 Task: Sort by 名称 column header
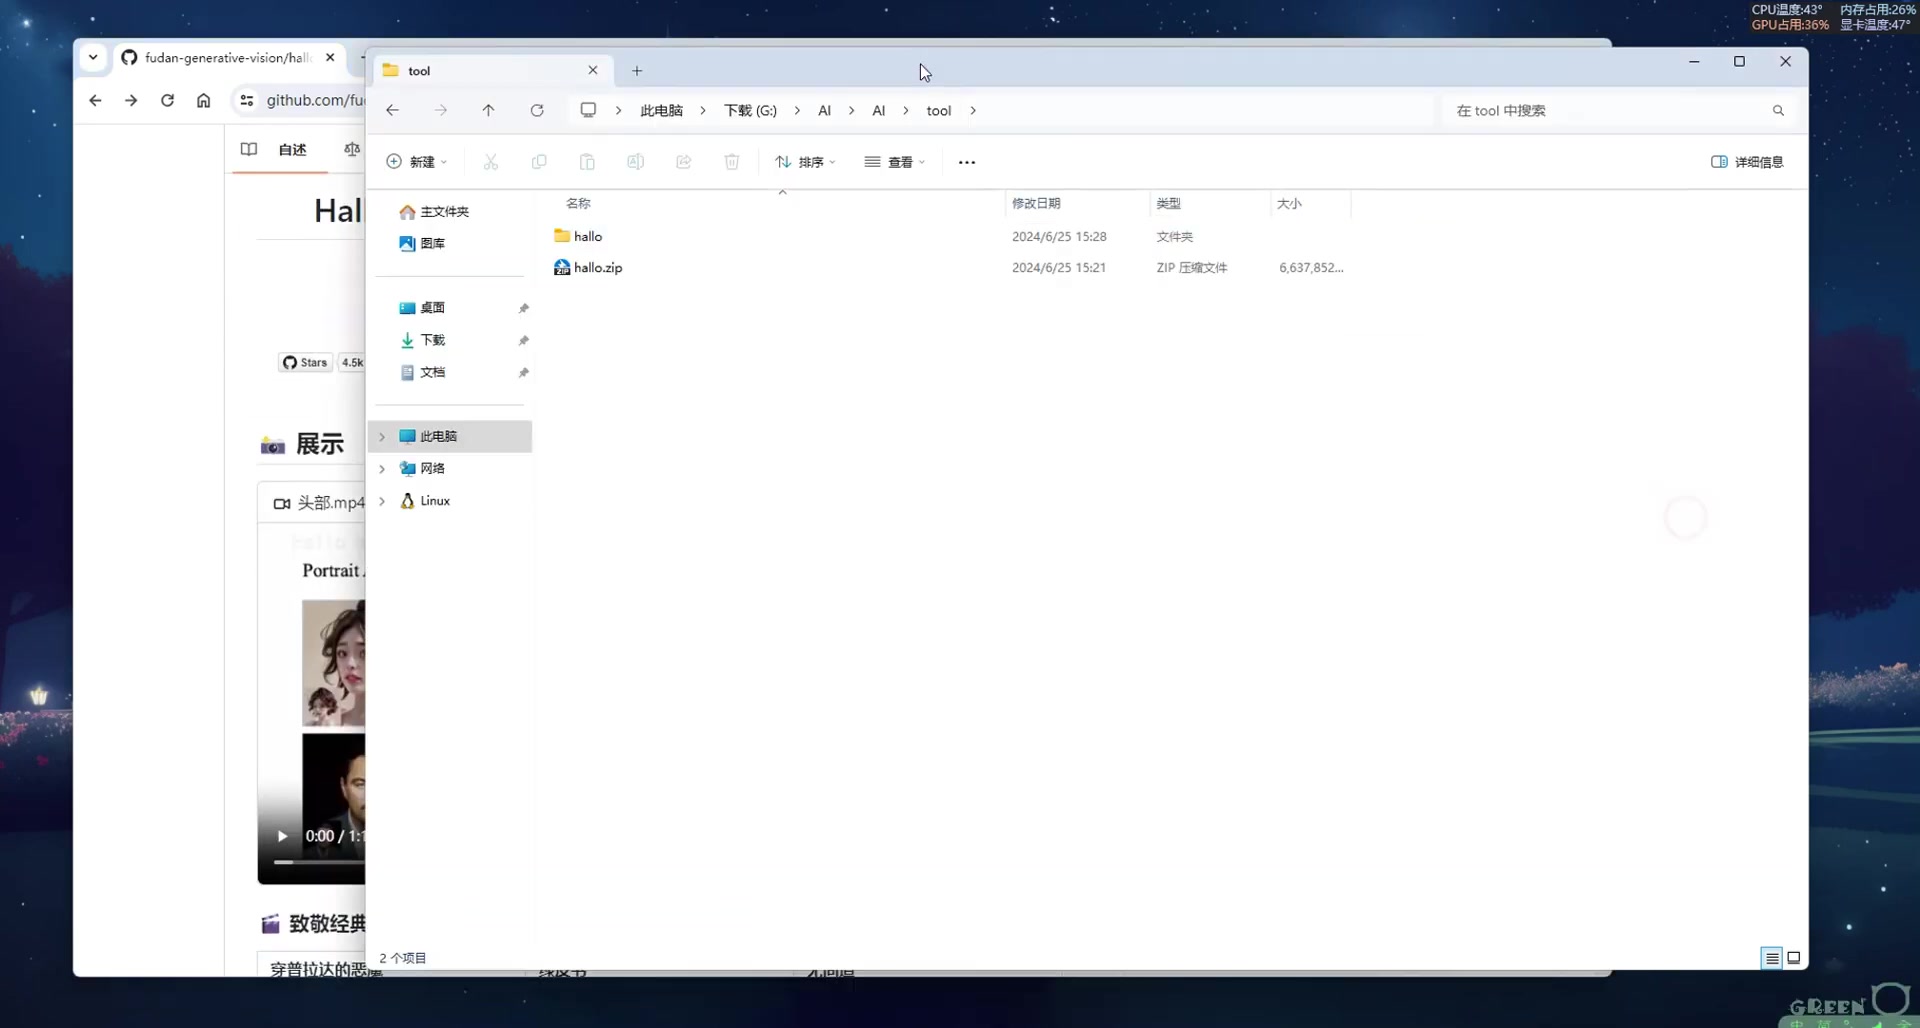578,203
